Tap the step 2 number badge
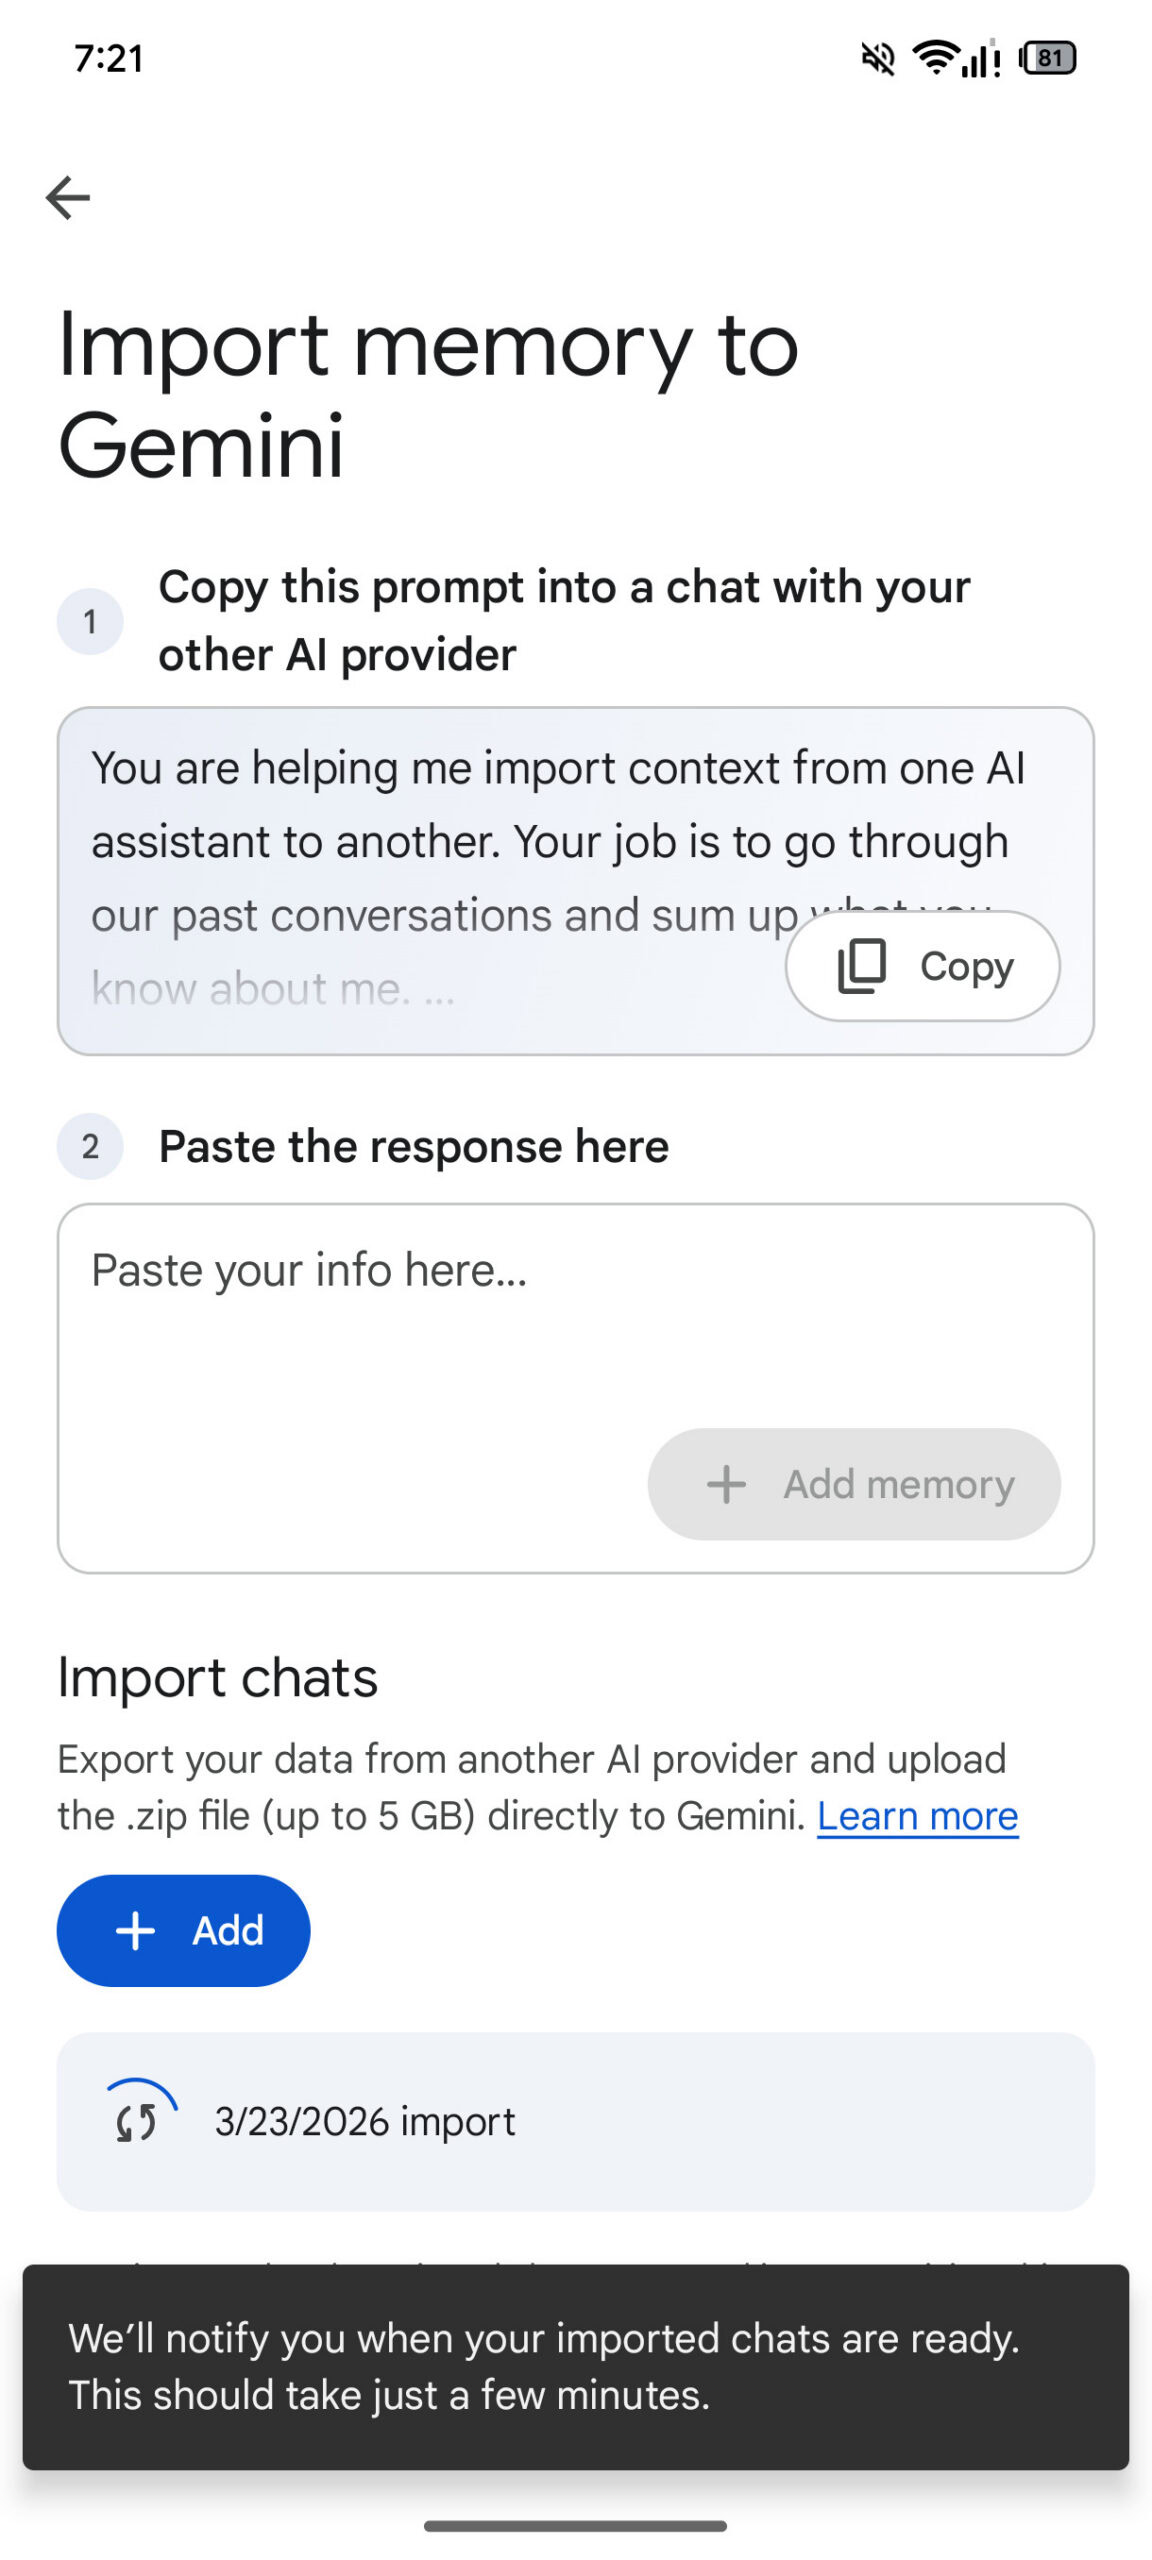 [x=90, y=1146]
